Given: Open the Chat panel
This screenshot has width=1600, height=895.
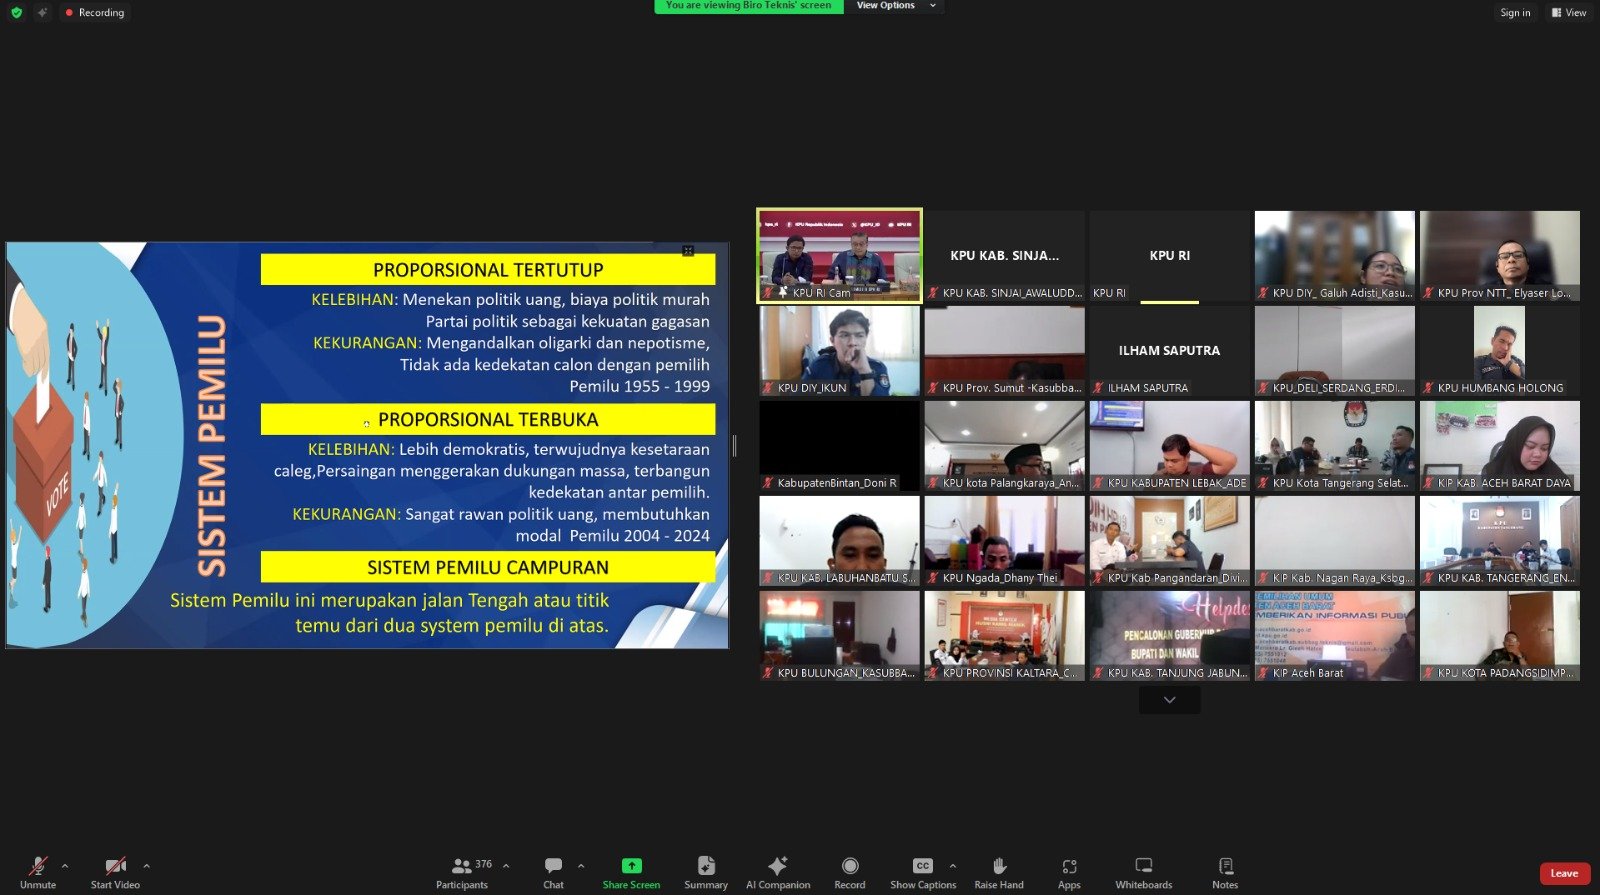Looking at the screenshot, I should 553,871.
